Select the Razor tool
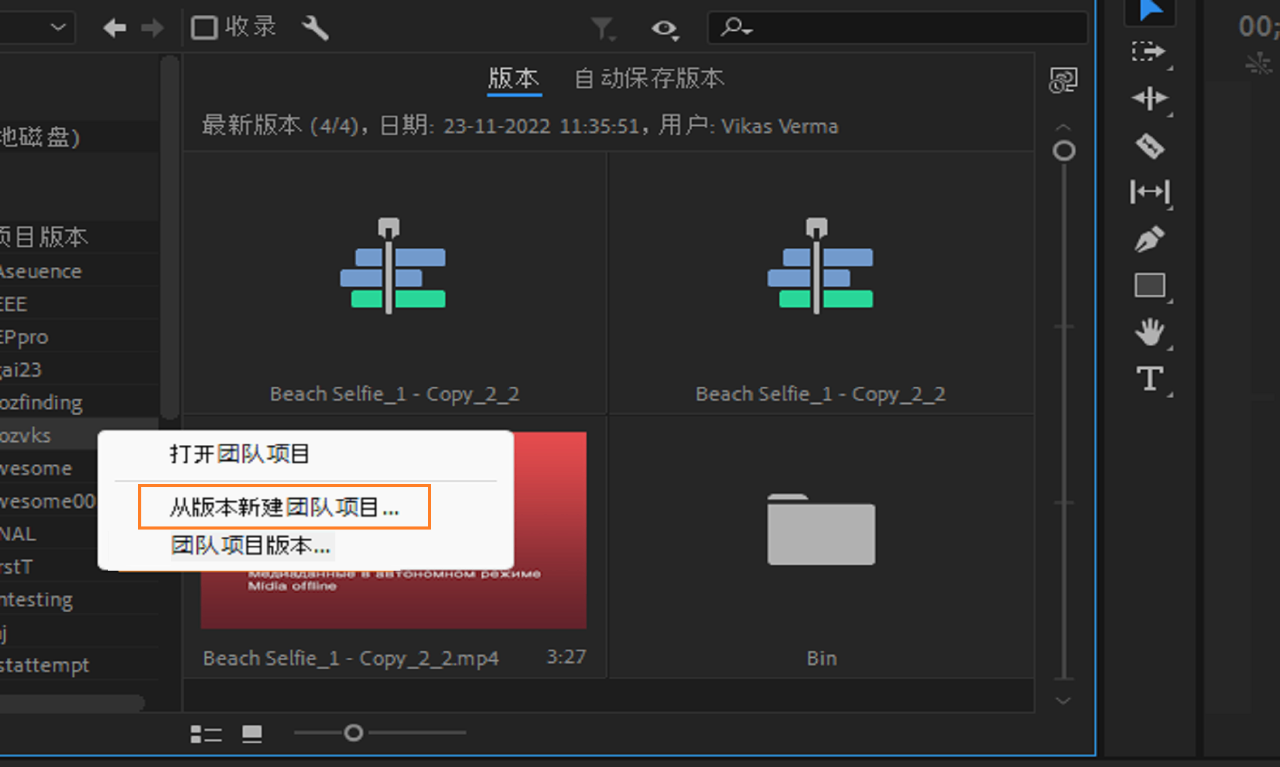Screen dimensions: 1280x767 click(1150, 146)
